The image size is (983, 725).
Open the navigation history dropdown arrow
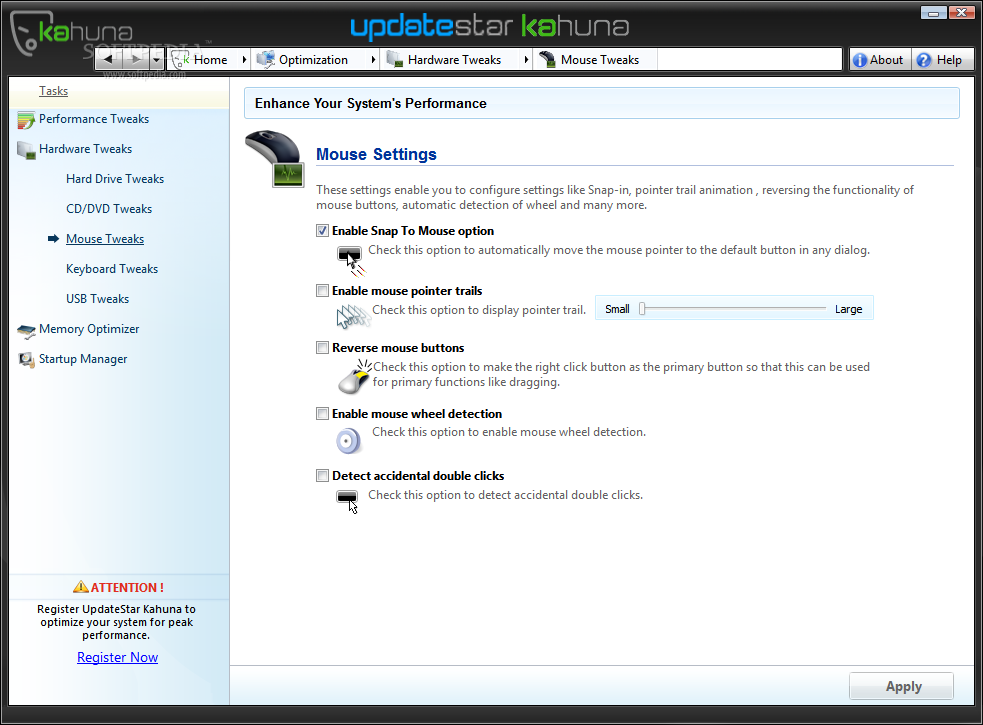[x=156, y=60]
